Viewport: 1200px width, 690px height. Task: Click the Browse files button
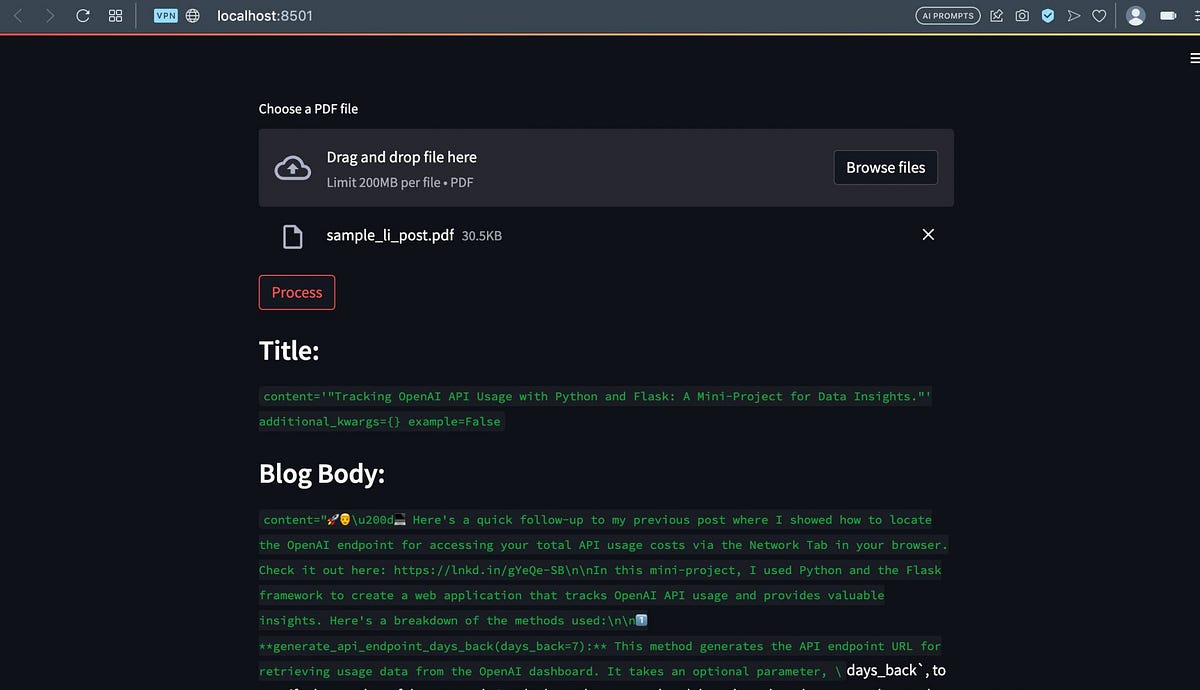tap(885, 167)
